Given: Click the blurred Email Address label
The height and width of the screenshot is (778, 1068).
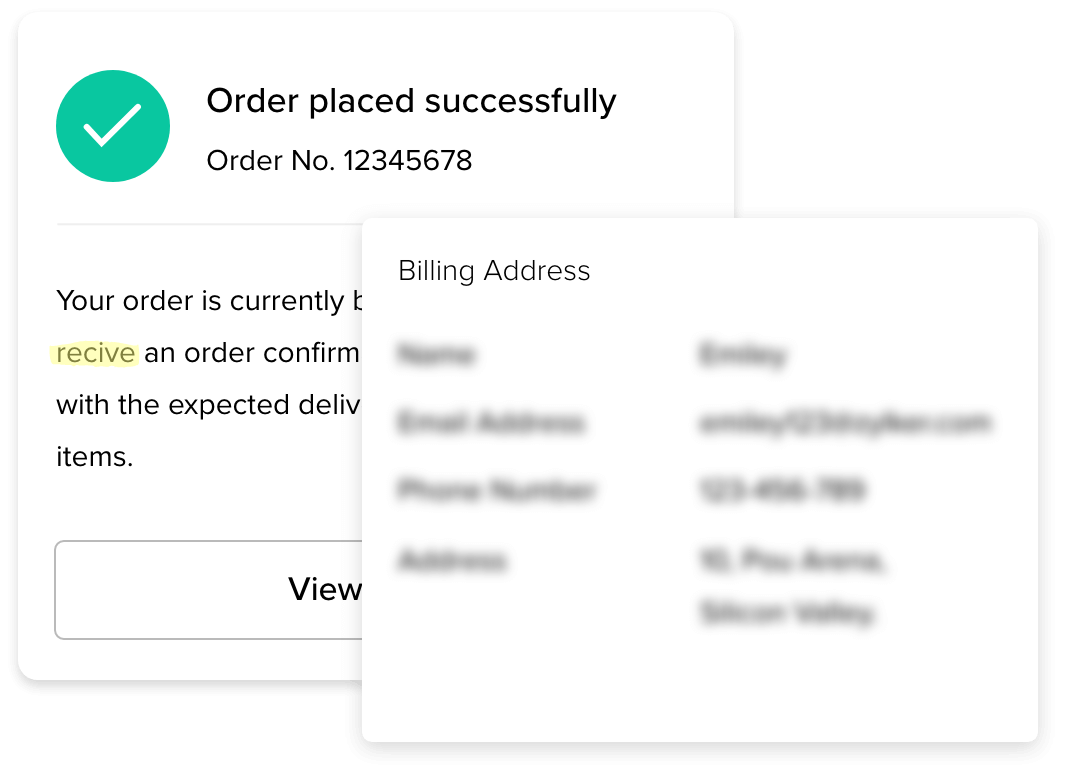Looking at the screenshot, I should click(490, 423).
